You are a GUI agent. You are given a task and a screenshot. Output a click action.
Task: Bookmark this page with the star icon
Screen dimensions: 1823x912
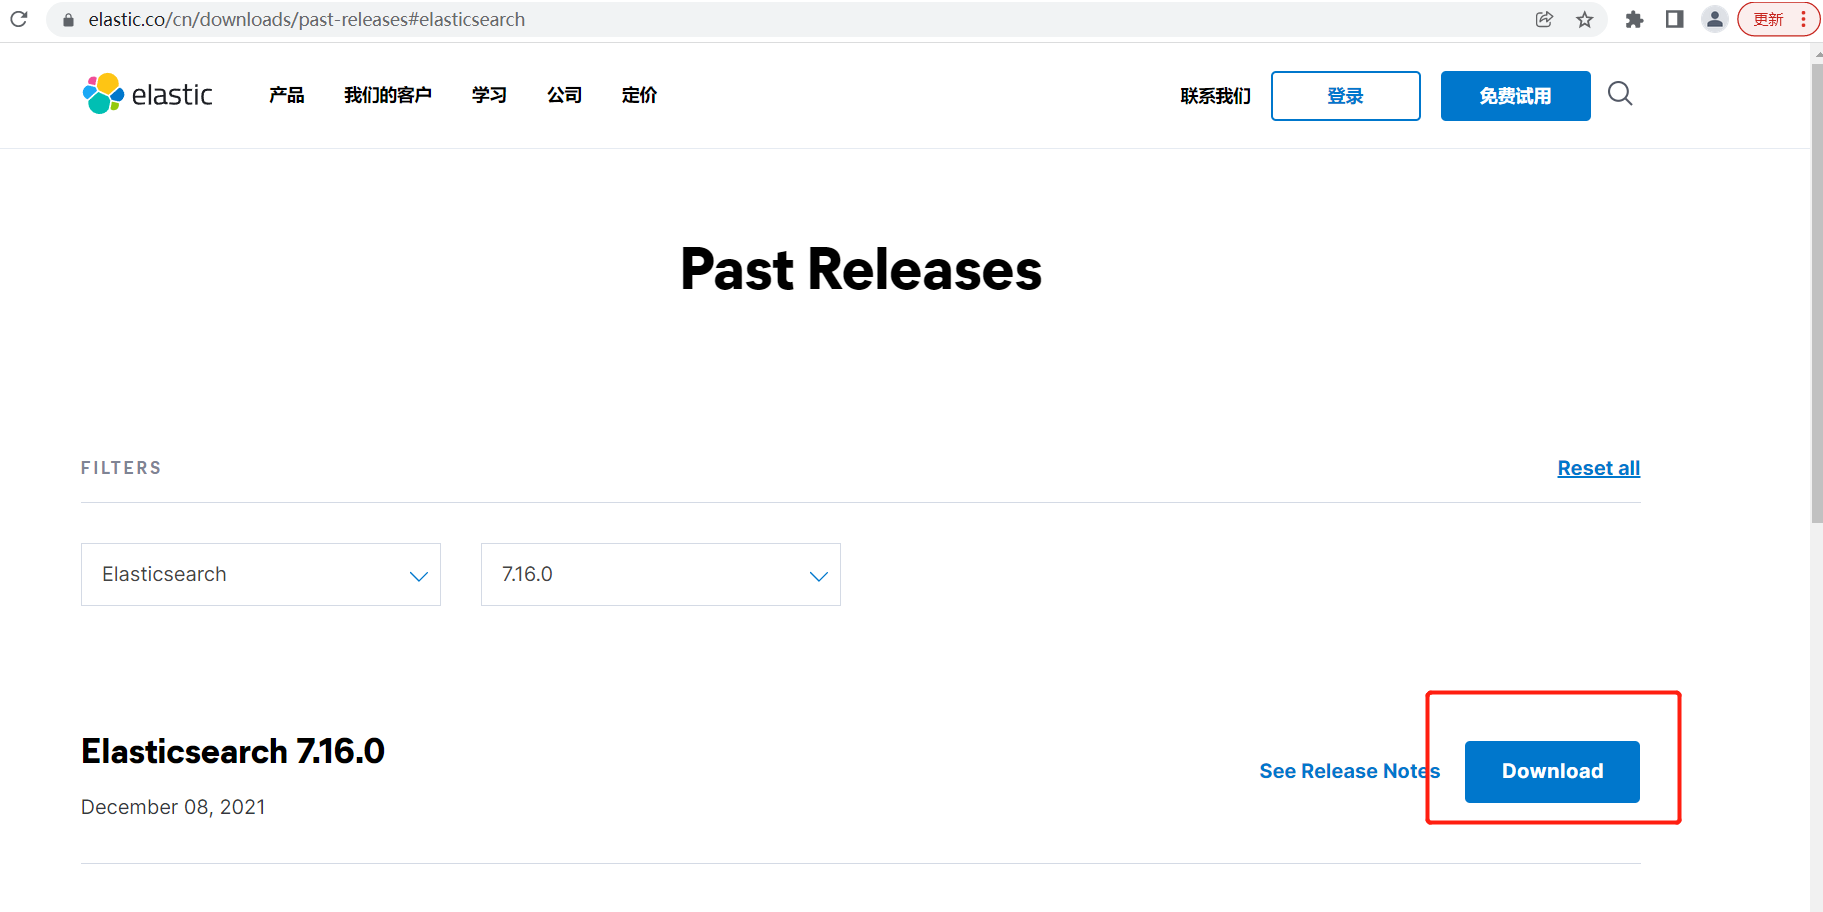coord(1585,19)
